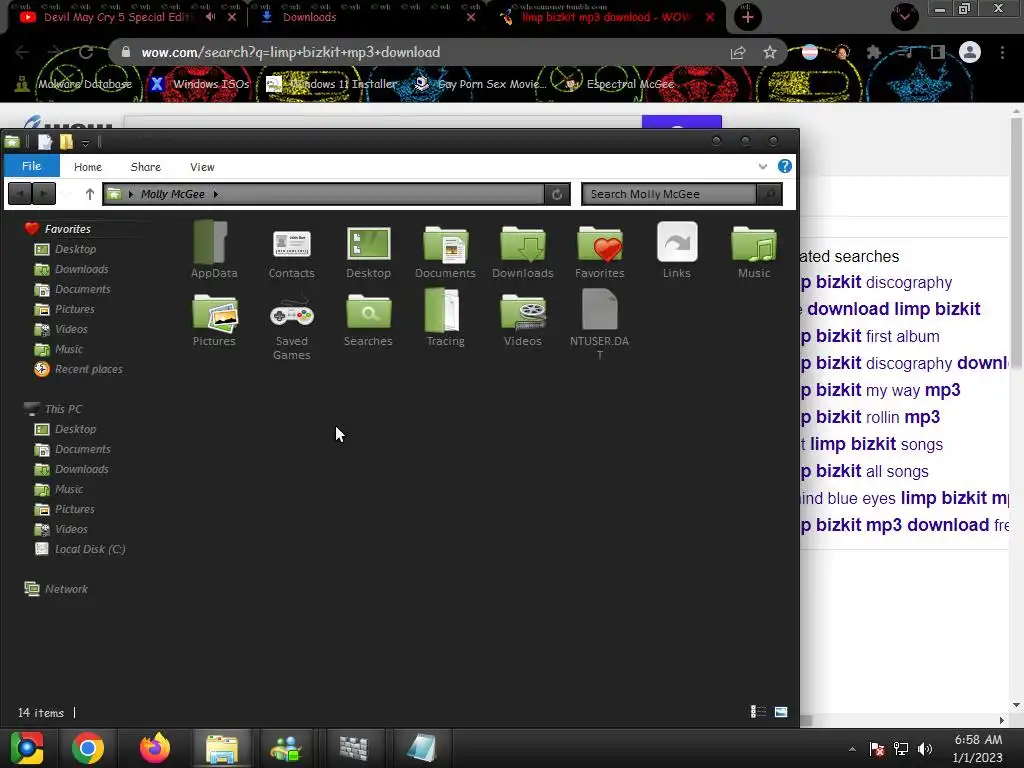Image resolution: width=1024 pixels, height=768 pixels.
Task: Switch to details view layout
Action: (x=758, y=711)
